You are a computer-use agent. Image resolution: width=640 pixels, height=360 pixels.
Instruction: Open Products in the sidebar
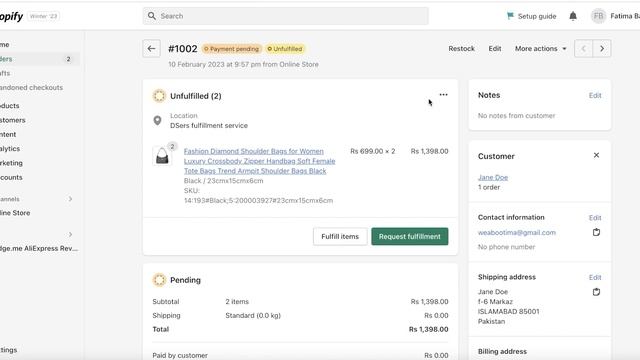10,106
